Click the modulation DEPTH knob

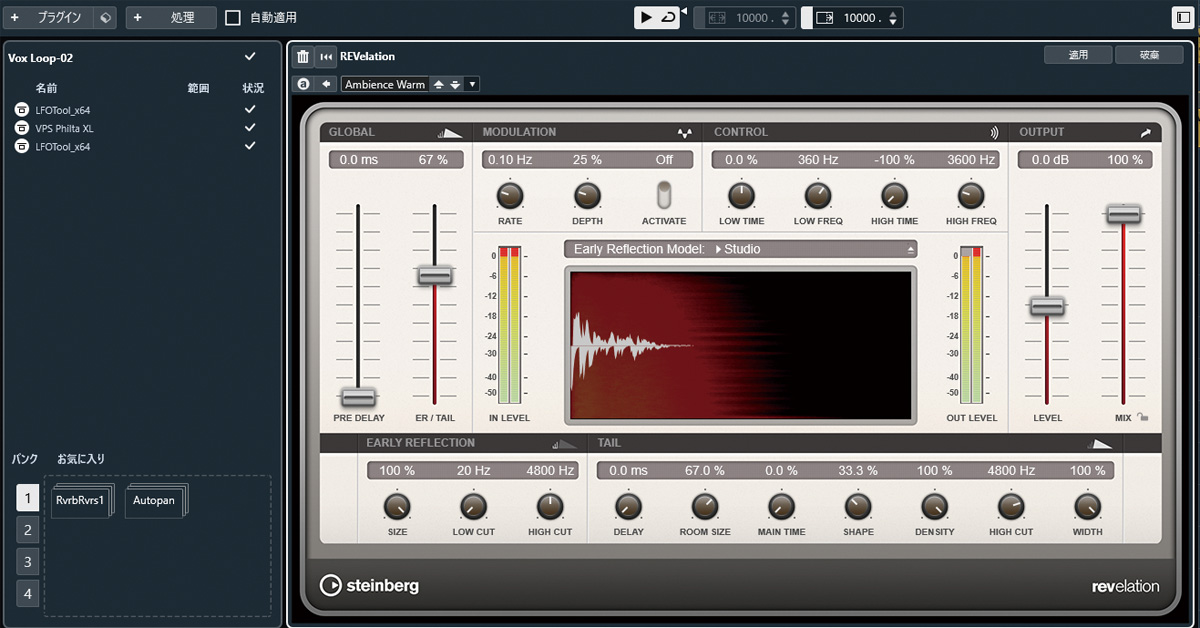tap(587, 195)
